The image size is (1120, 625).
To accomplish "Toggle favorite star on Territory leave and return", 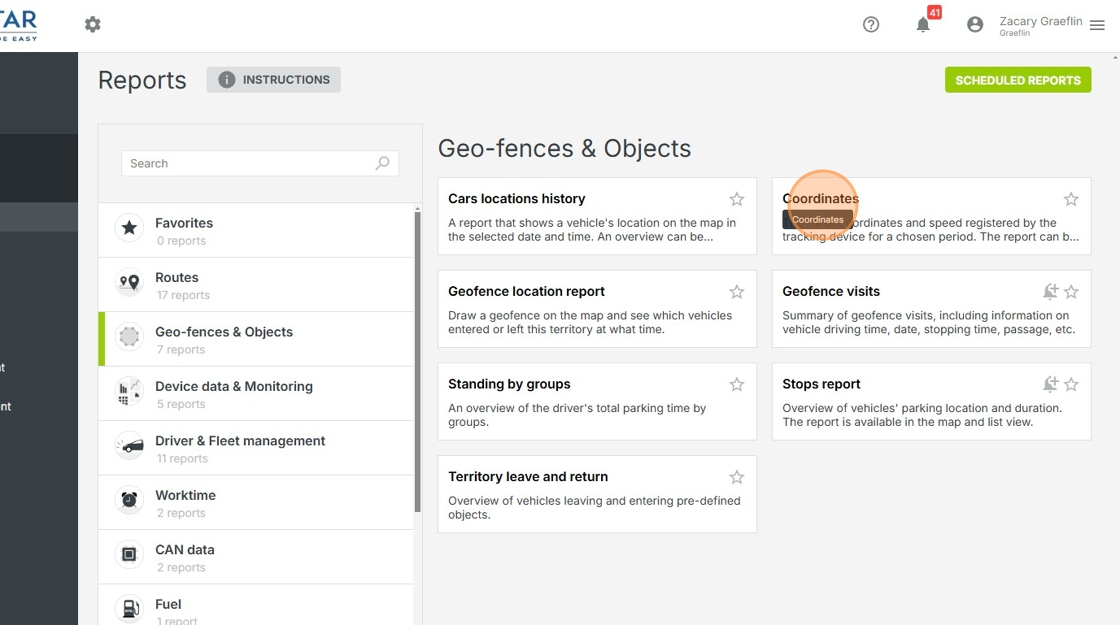I will [x=737, y=477].
